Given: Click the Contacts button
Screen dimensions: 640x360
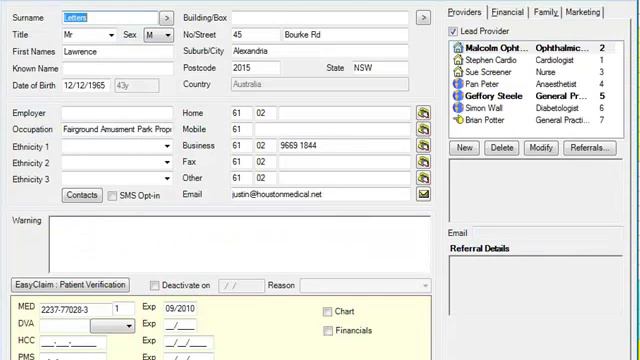Looking at the screenshot, I should (82, 195).
